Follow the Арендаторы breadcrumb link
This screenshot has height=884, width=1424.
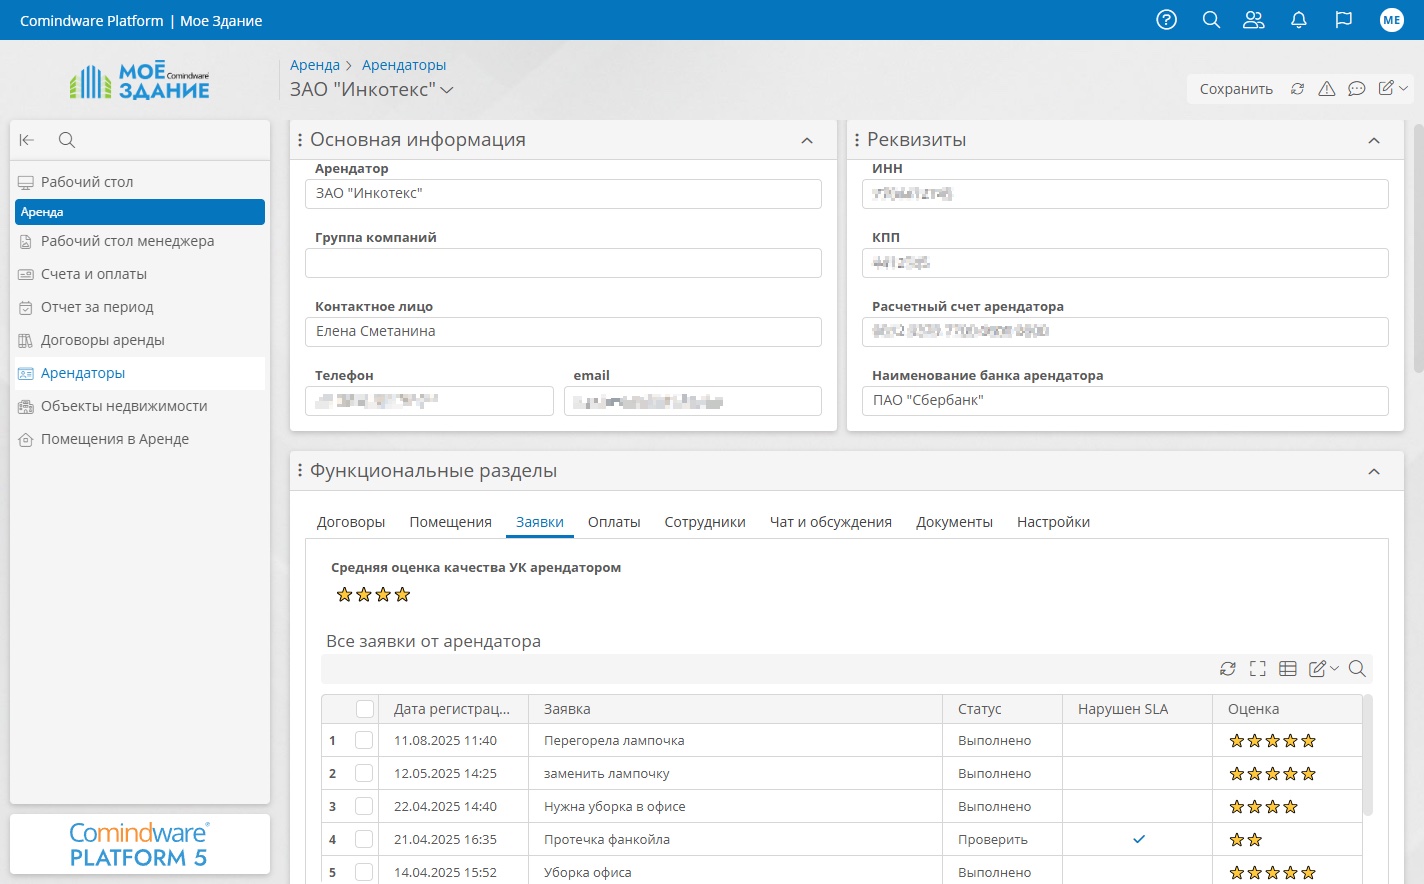[404, 65]
